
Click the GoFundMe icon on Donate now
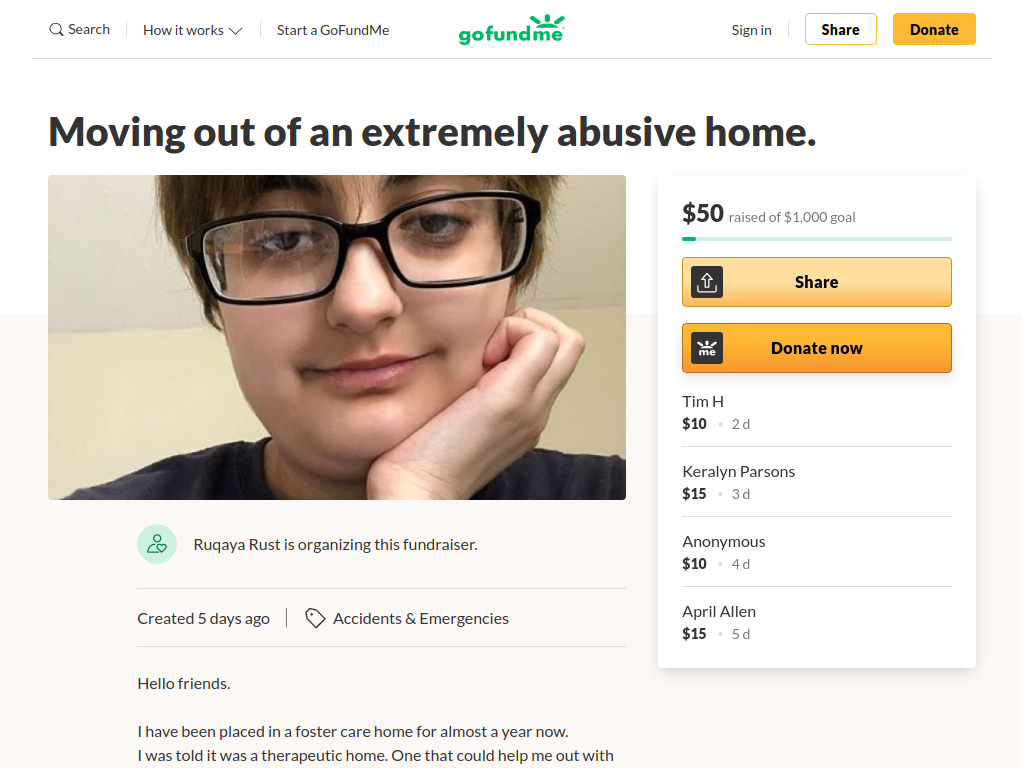(707, 348)
